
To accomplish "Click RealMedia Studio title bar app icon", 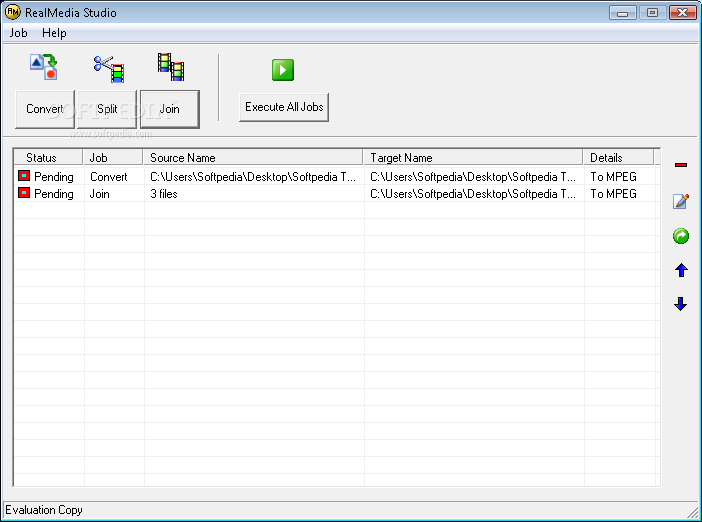I will click(13, 12).
